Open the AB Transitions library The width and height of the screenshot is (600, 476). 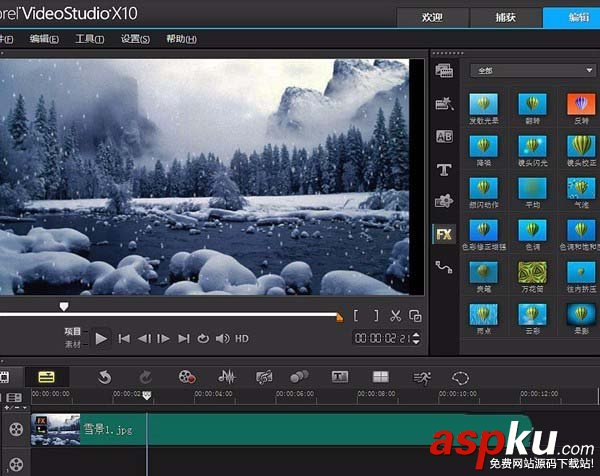[444, 136]
